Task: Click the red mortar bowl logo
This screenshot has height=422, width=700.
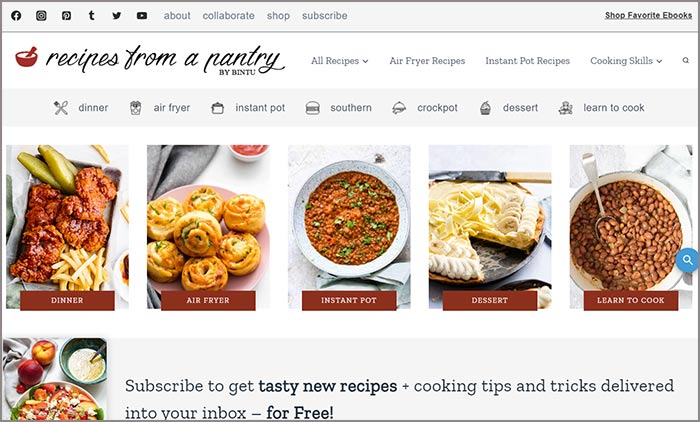Action: click(26, 57)
